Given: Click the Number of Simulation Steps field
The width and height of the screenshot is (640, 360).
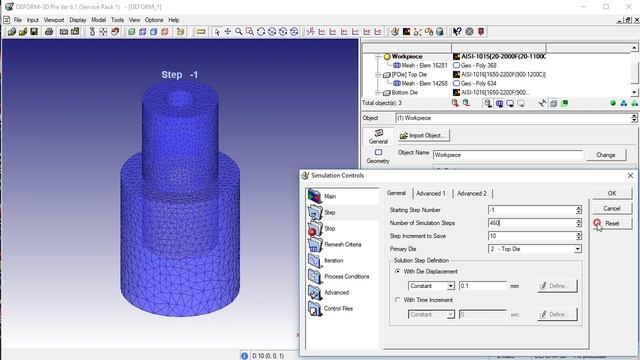Looking at the screenshot, I should (x=532, y=223).
